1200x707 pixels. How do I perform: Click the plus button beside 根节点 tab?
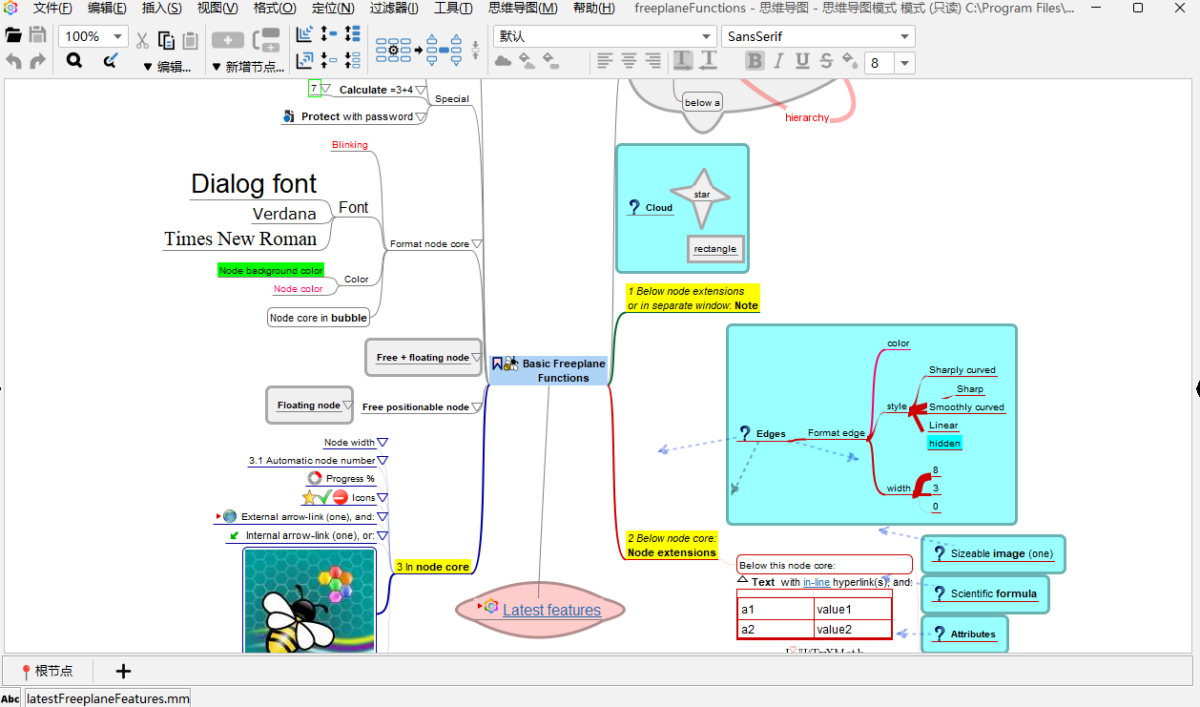[124, 671]
